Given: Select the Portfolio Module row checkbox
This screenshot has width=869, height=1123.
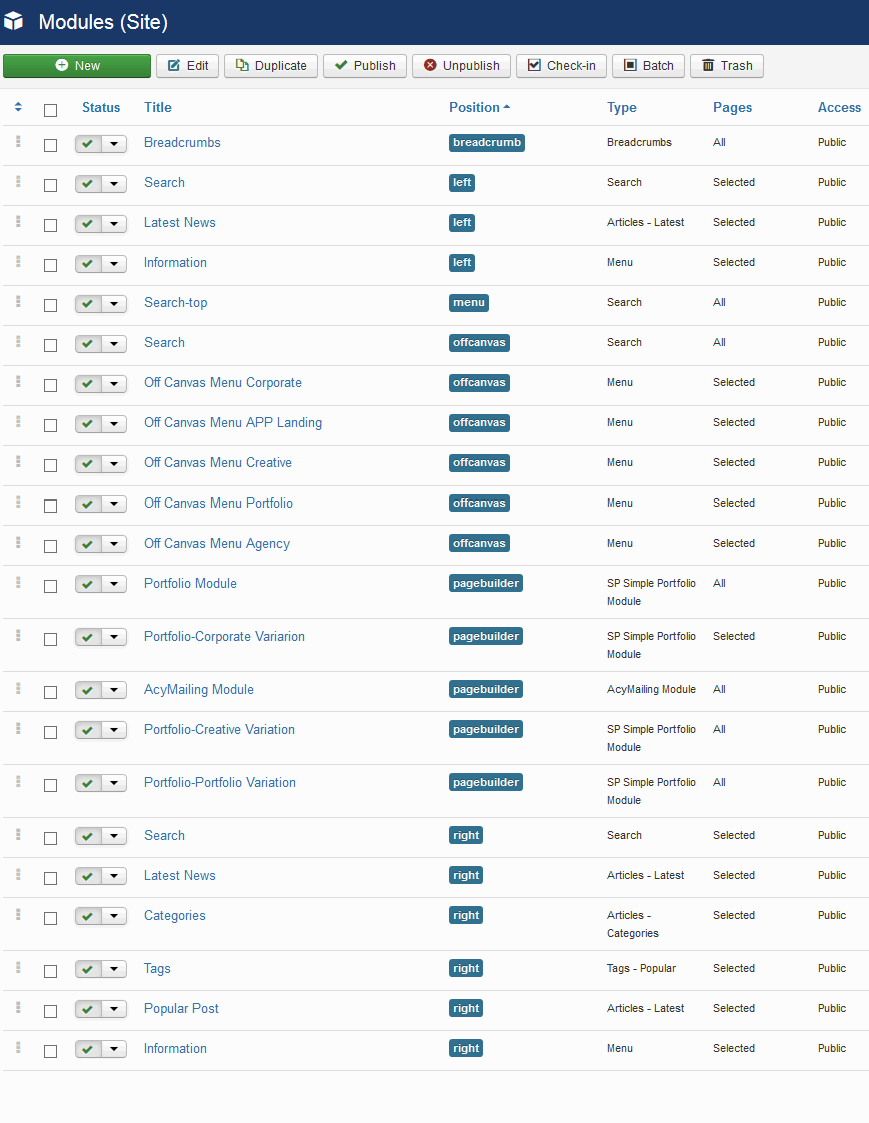Looking at the screenshot, I should coord(50,586).
